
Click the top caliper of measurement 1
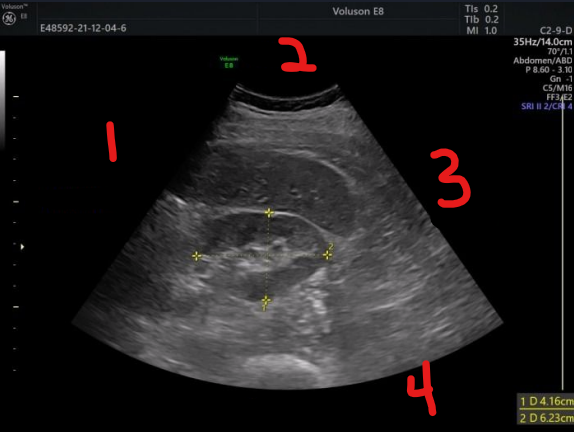tap(269, 213)
